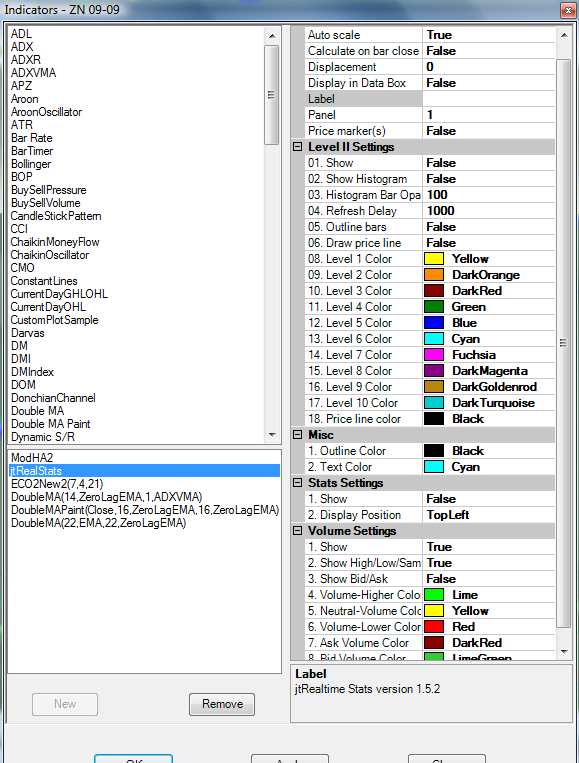This screenshot has width=579, height=763.
Task: Collapse the Level II Settings section
Action: coord(298,146)
